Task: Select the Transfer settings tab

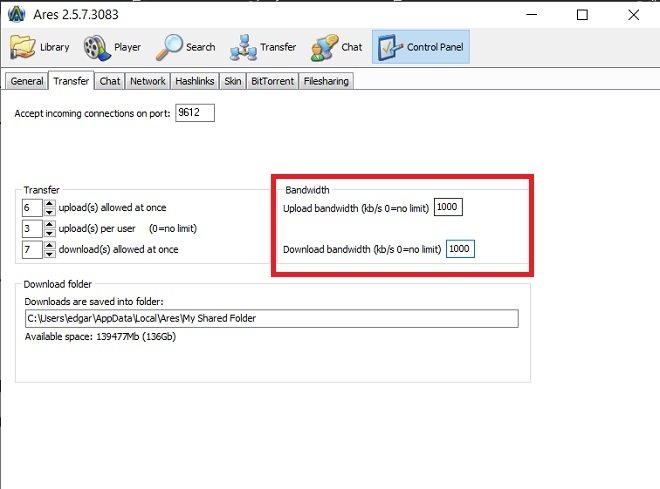Action: (71, 80)
